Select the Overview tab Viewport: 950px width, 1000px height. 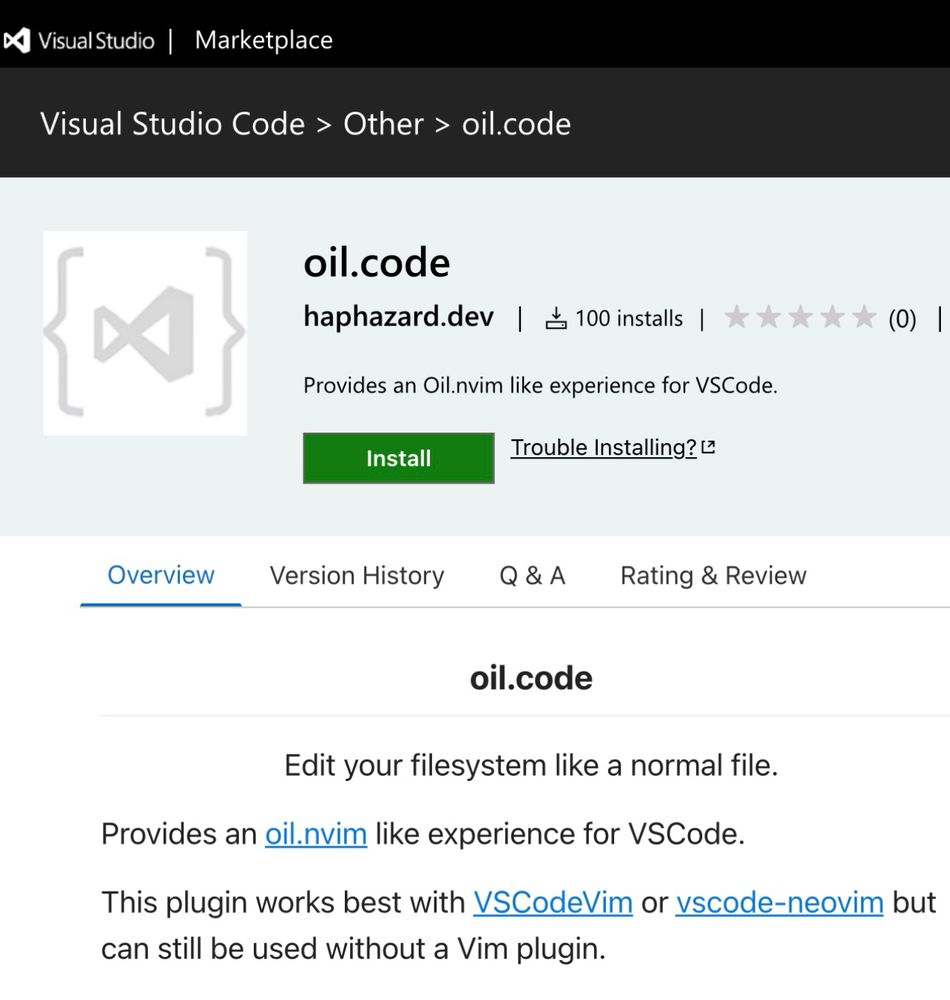160,575
